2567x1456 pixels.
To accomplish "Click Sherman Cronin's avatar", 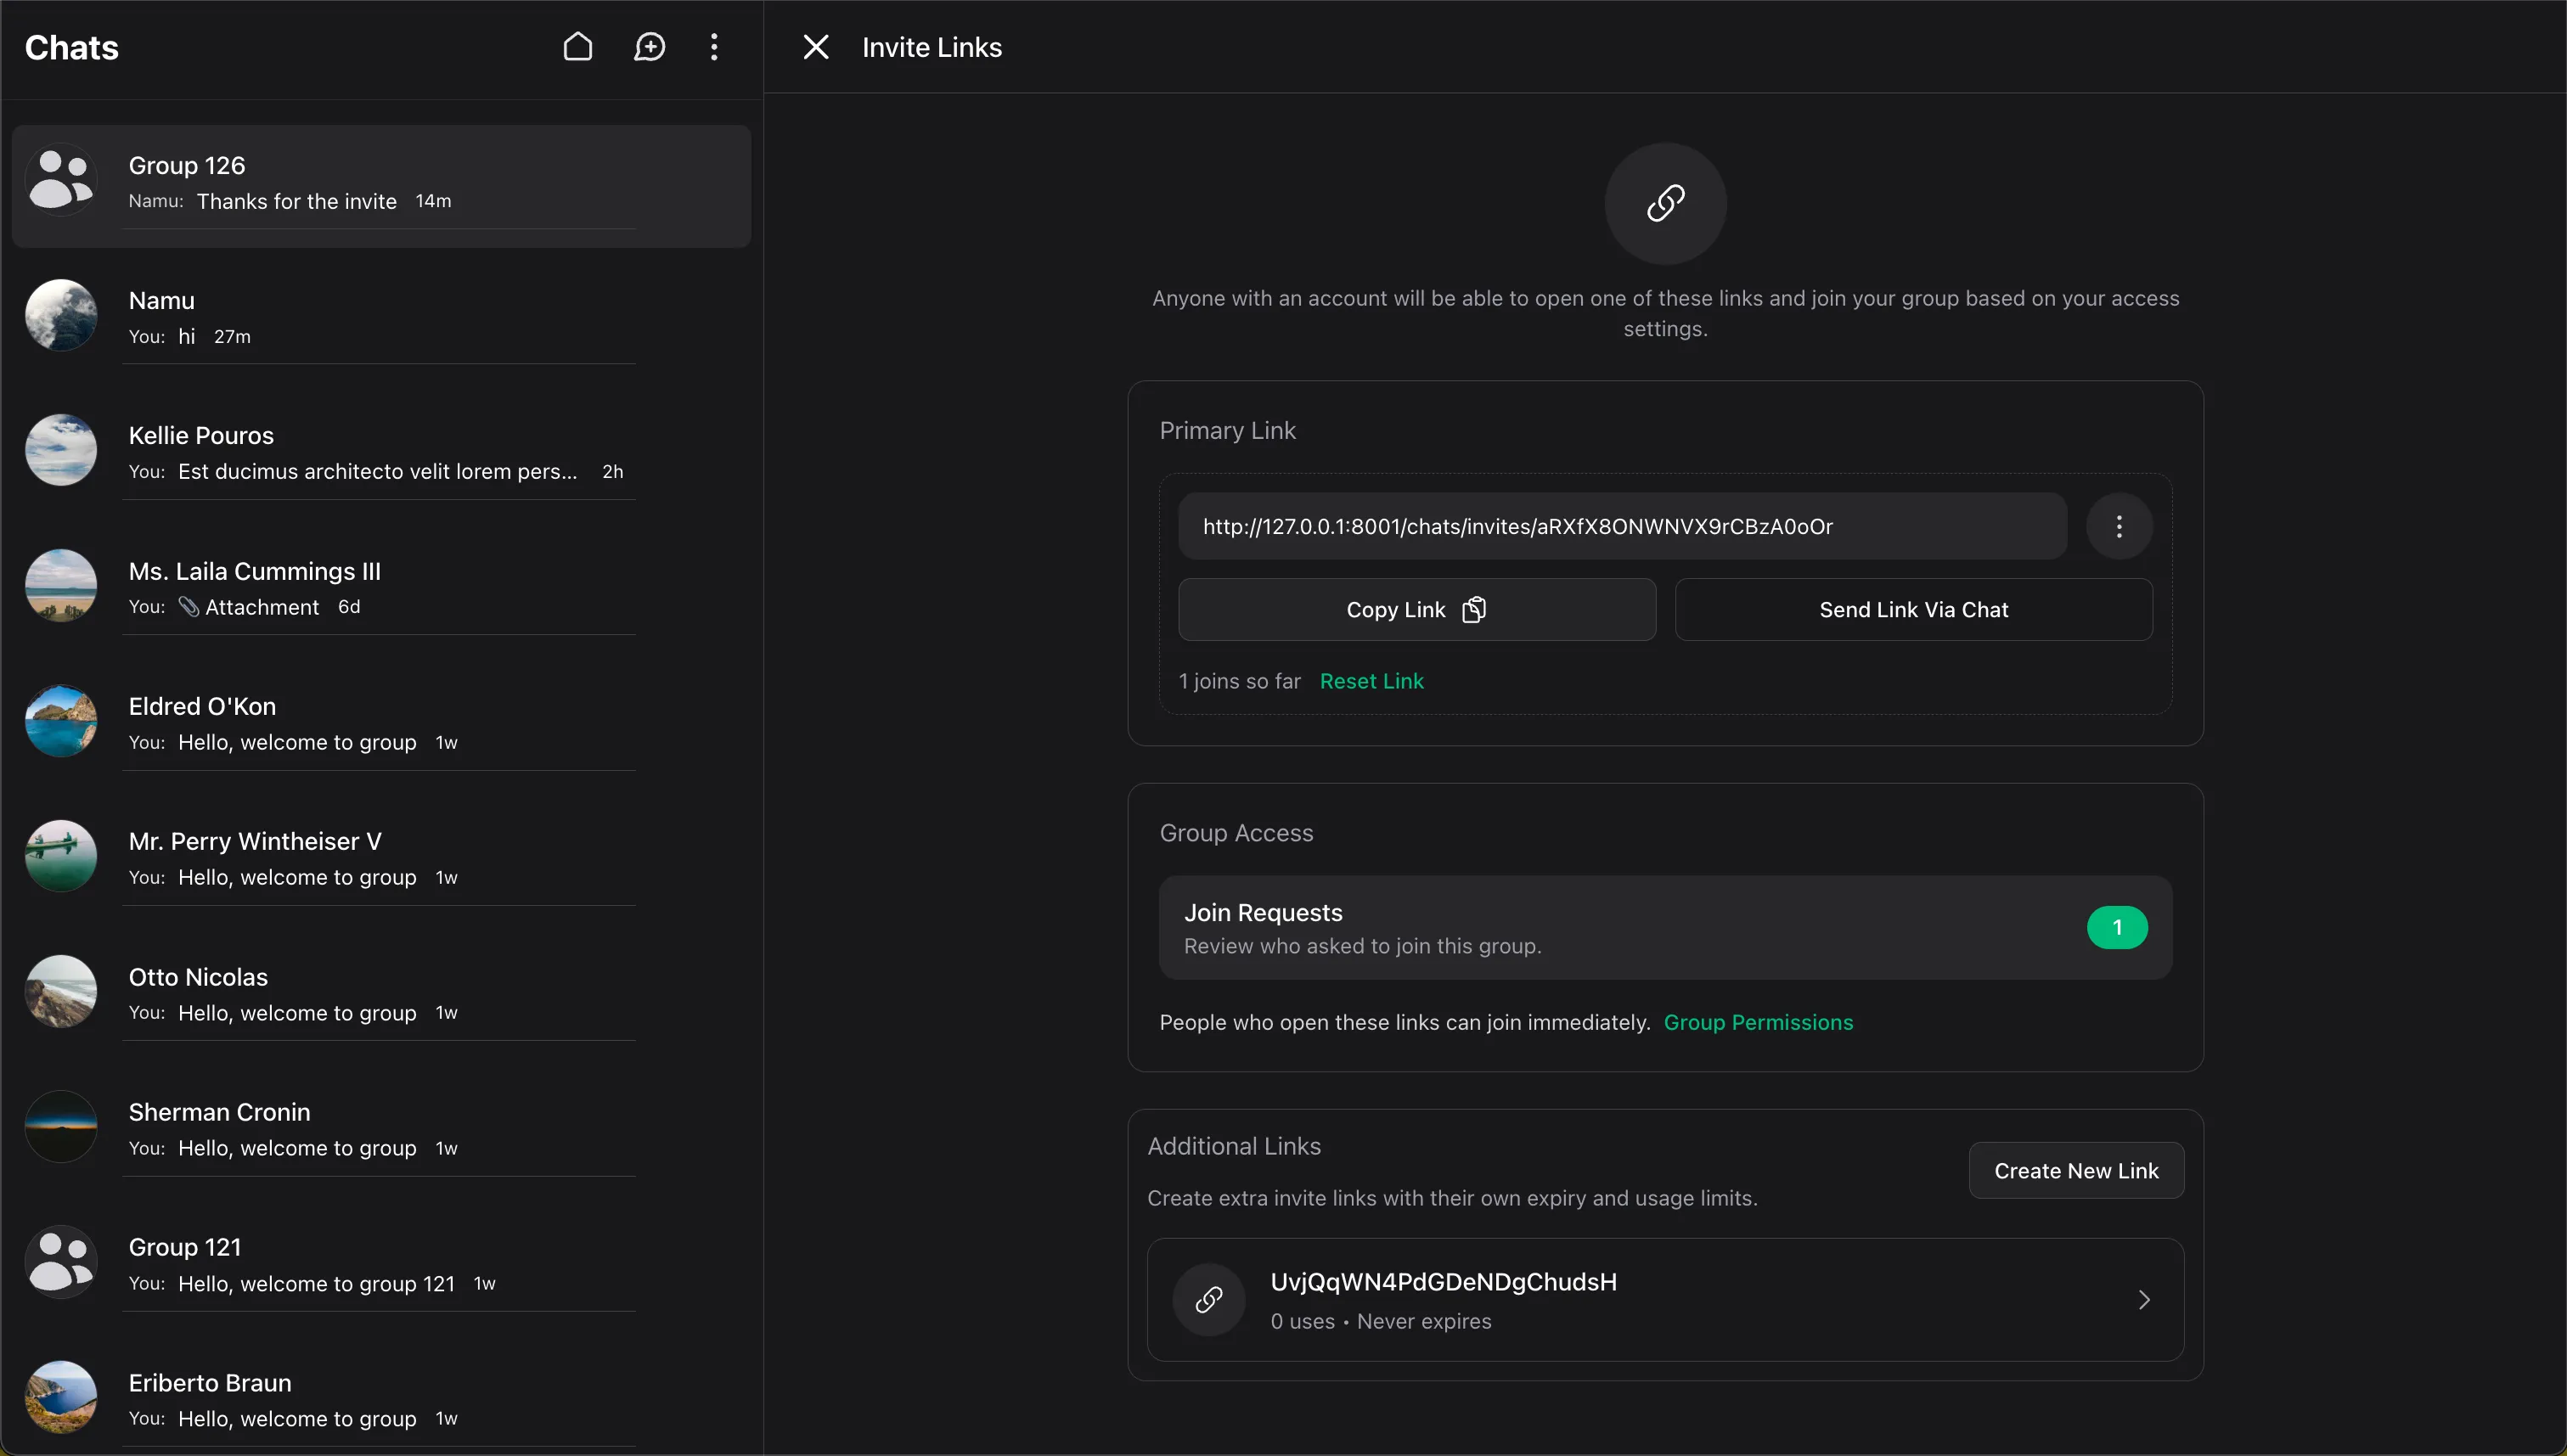I will [61, 1126].
